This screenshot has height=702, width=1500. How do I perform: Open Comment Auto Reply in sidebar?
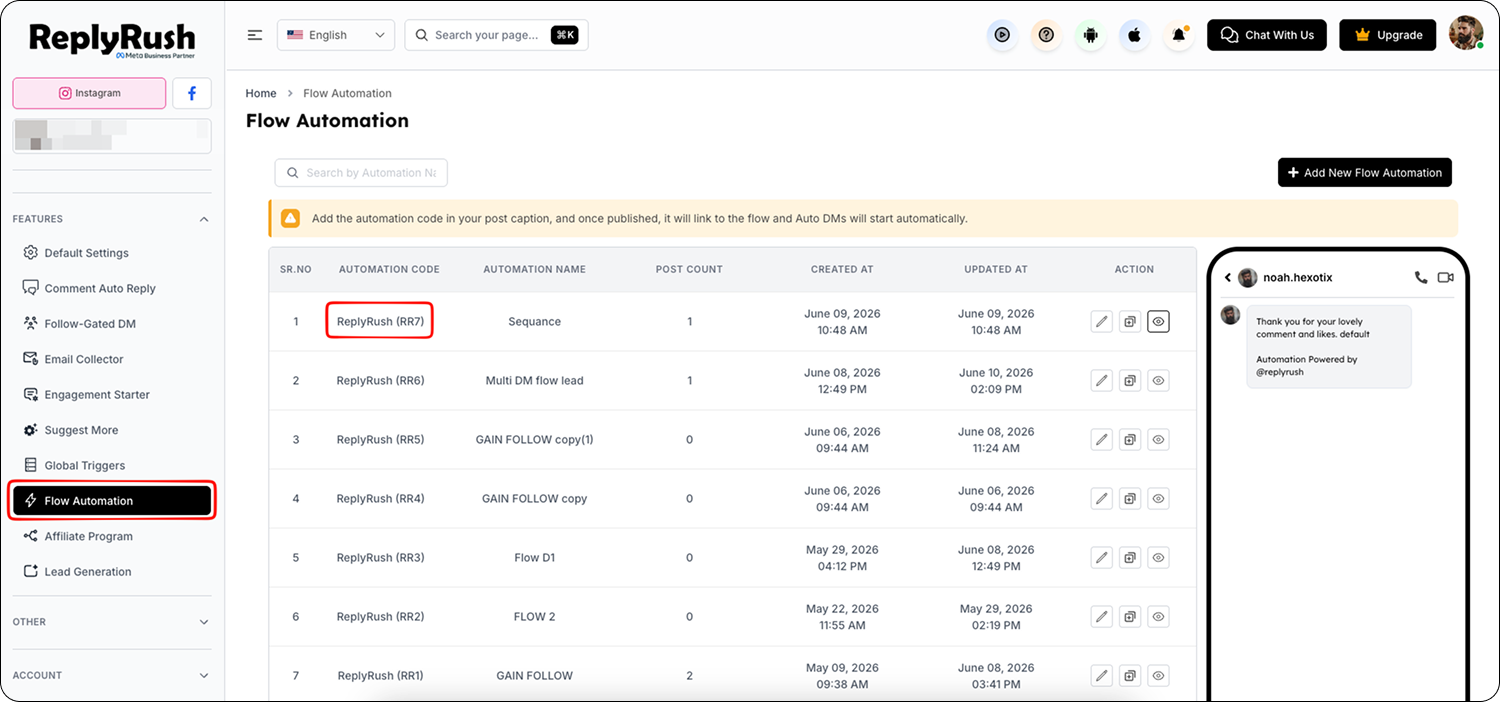pos(112,288)
